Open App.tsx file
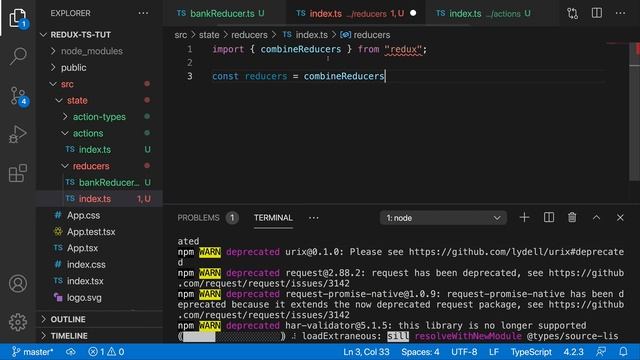This screenshot has height=360, width=640. click(82, 248)
